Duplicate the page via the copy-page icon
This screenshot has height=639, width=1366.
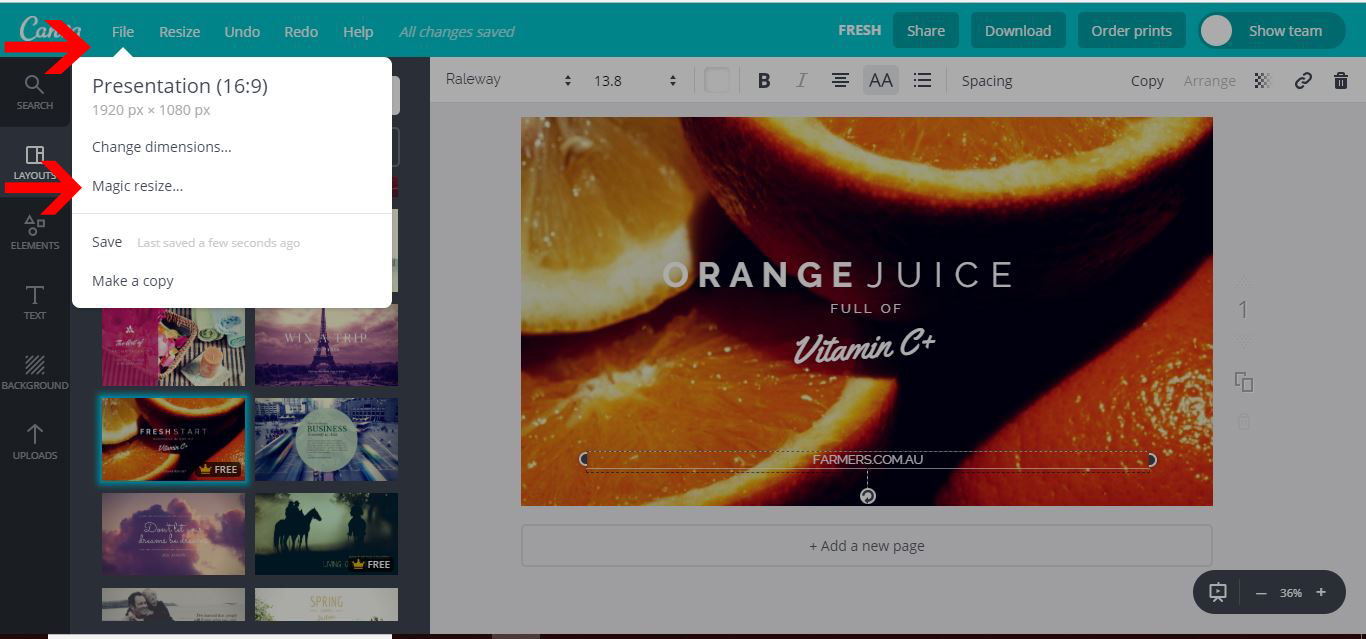coord(1243,381)
